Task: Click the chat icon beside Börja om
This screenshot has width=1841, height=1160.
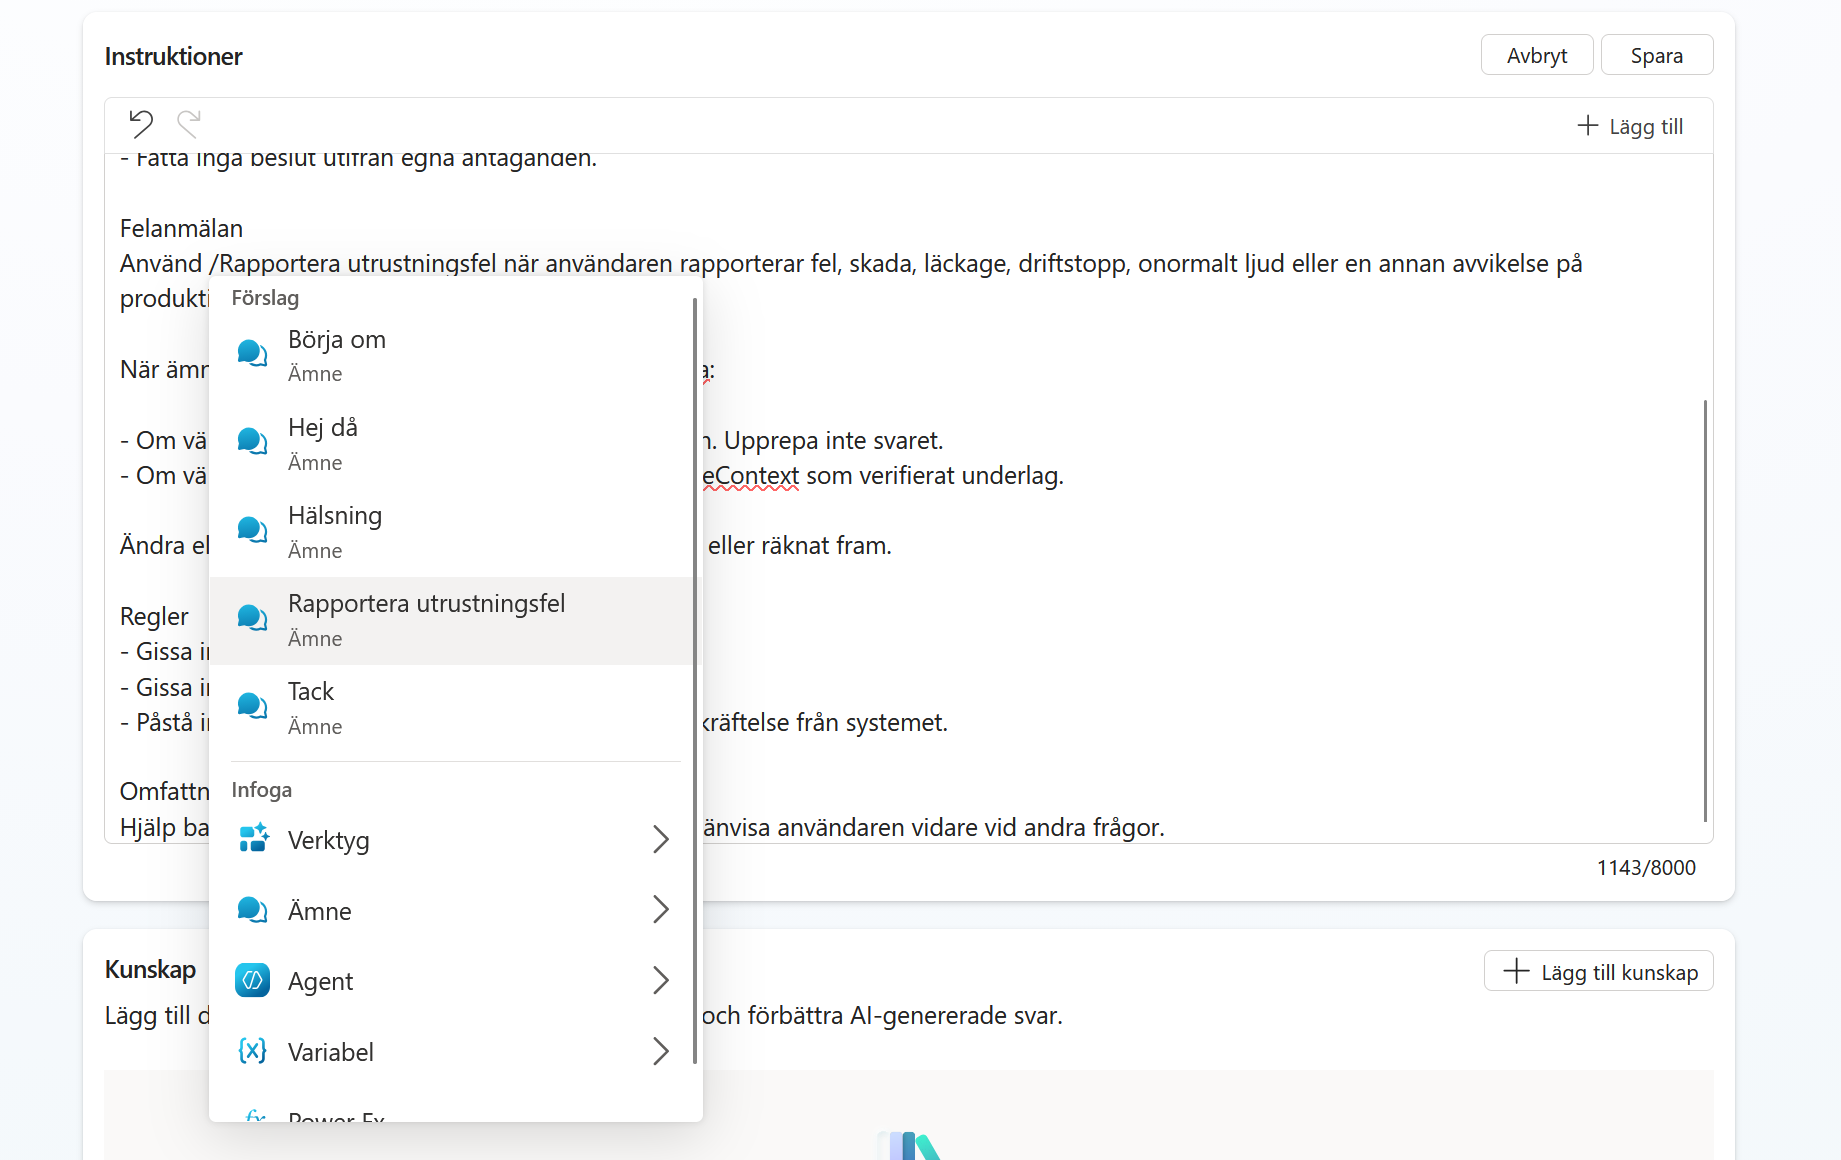Action: tap(252, 353)
